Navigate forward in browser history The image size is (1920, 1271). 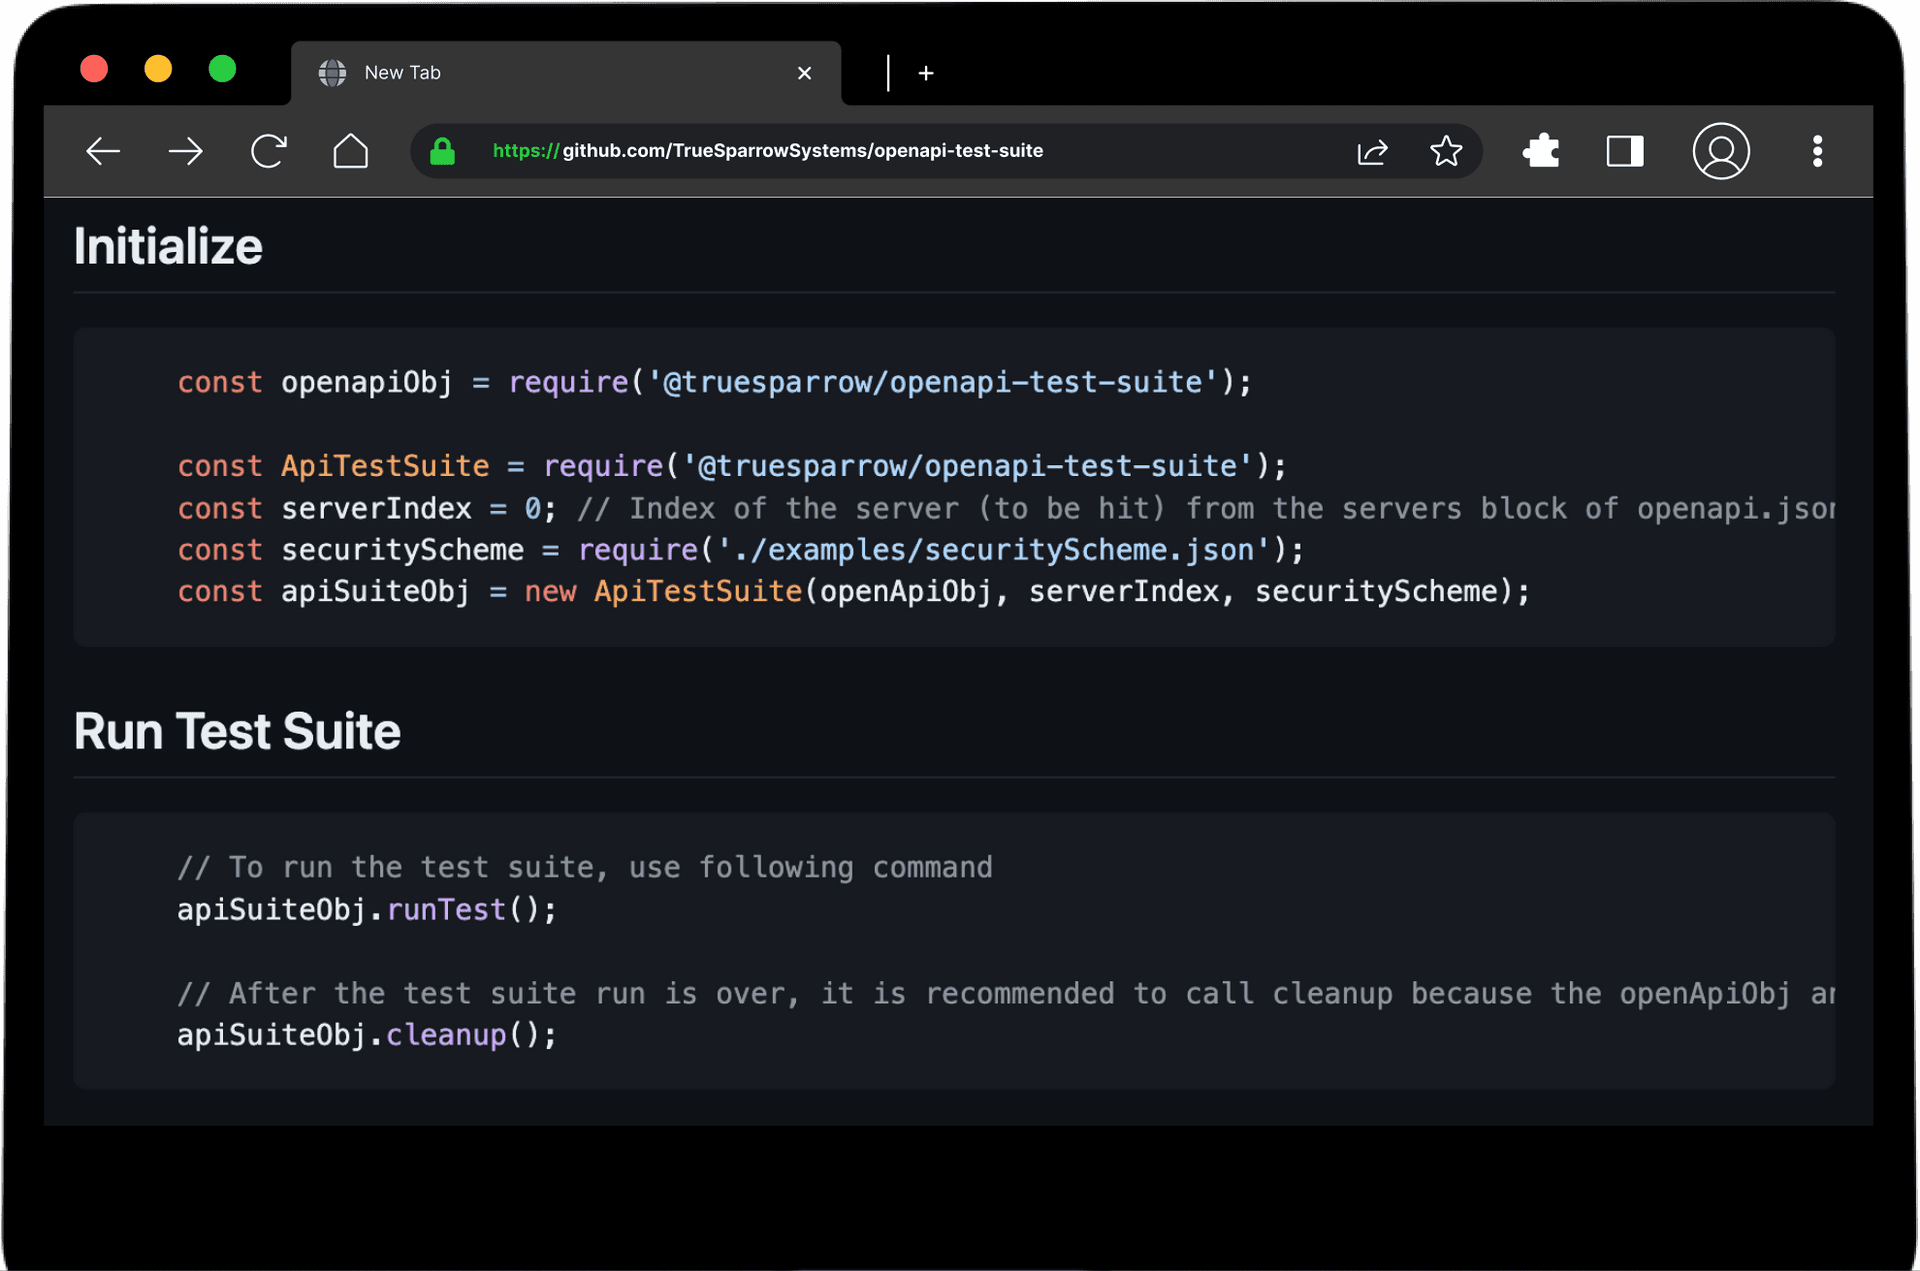[x=185, y=151]
